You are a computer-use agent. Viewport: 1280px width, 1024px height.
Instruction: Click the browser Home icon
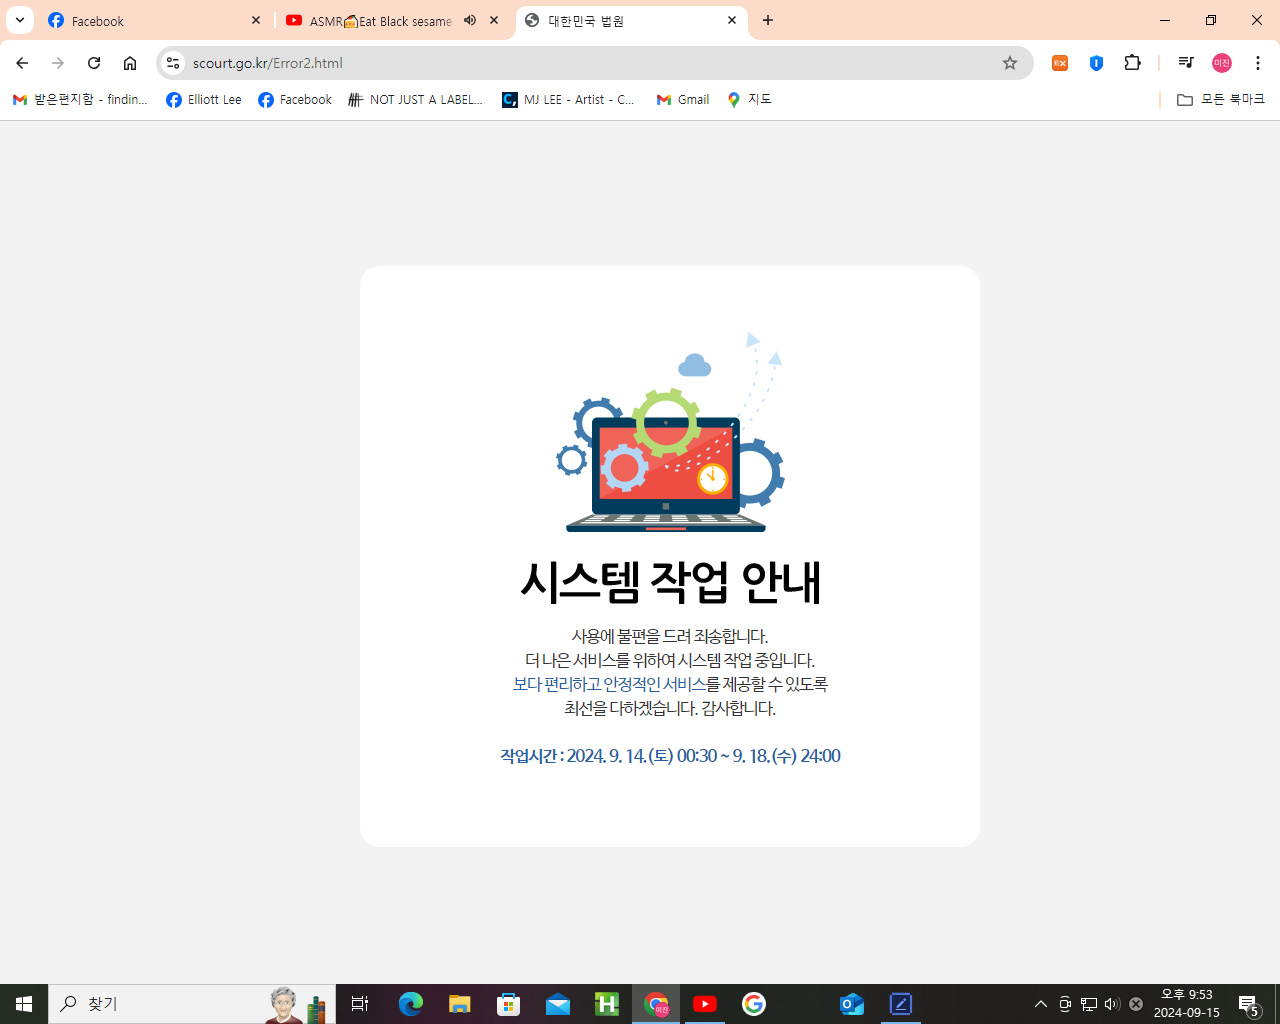pyautogui.click(x=130, y=62)
